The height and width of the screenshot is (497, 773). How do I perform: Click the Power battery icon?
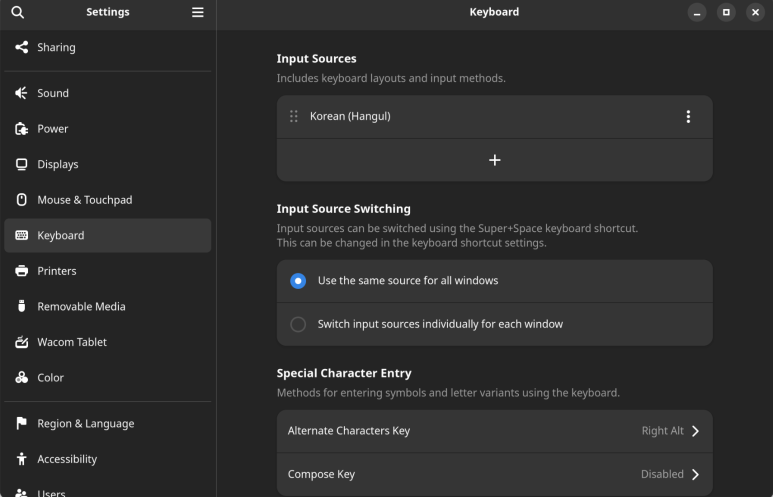pos(21,129)
